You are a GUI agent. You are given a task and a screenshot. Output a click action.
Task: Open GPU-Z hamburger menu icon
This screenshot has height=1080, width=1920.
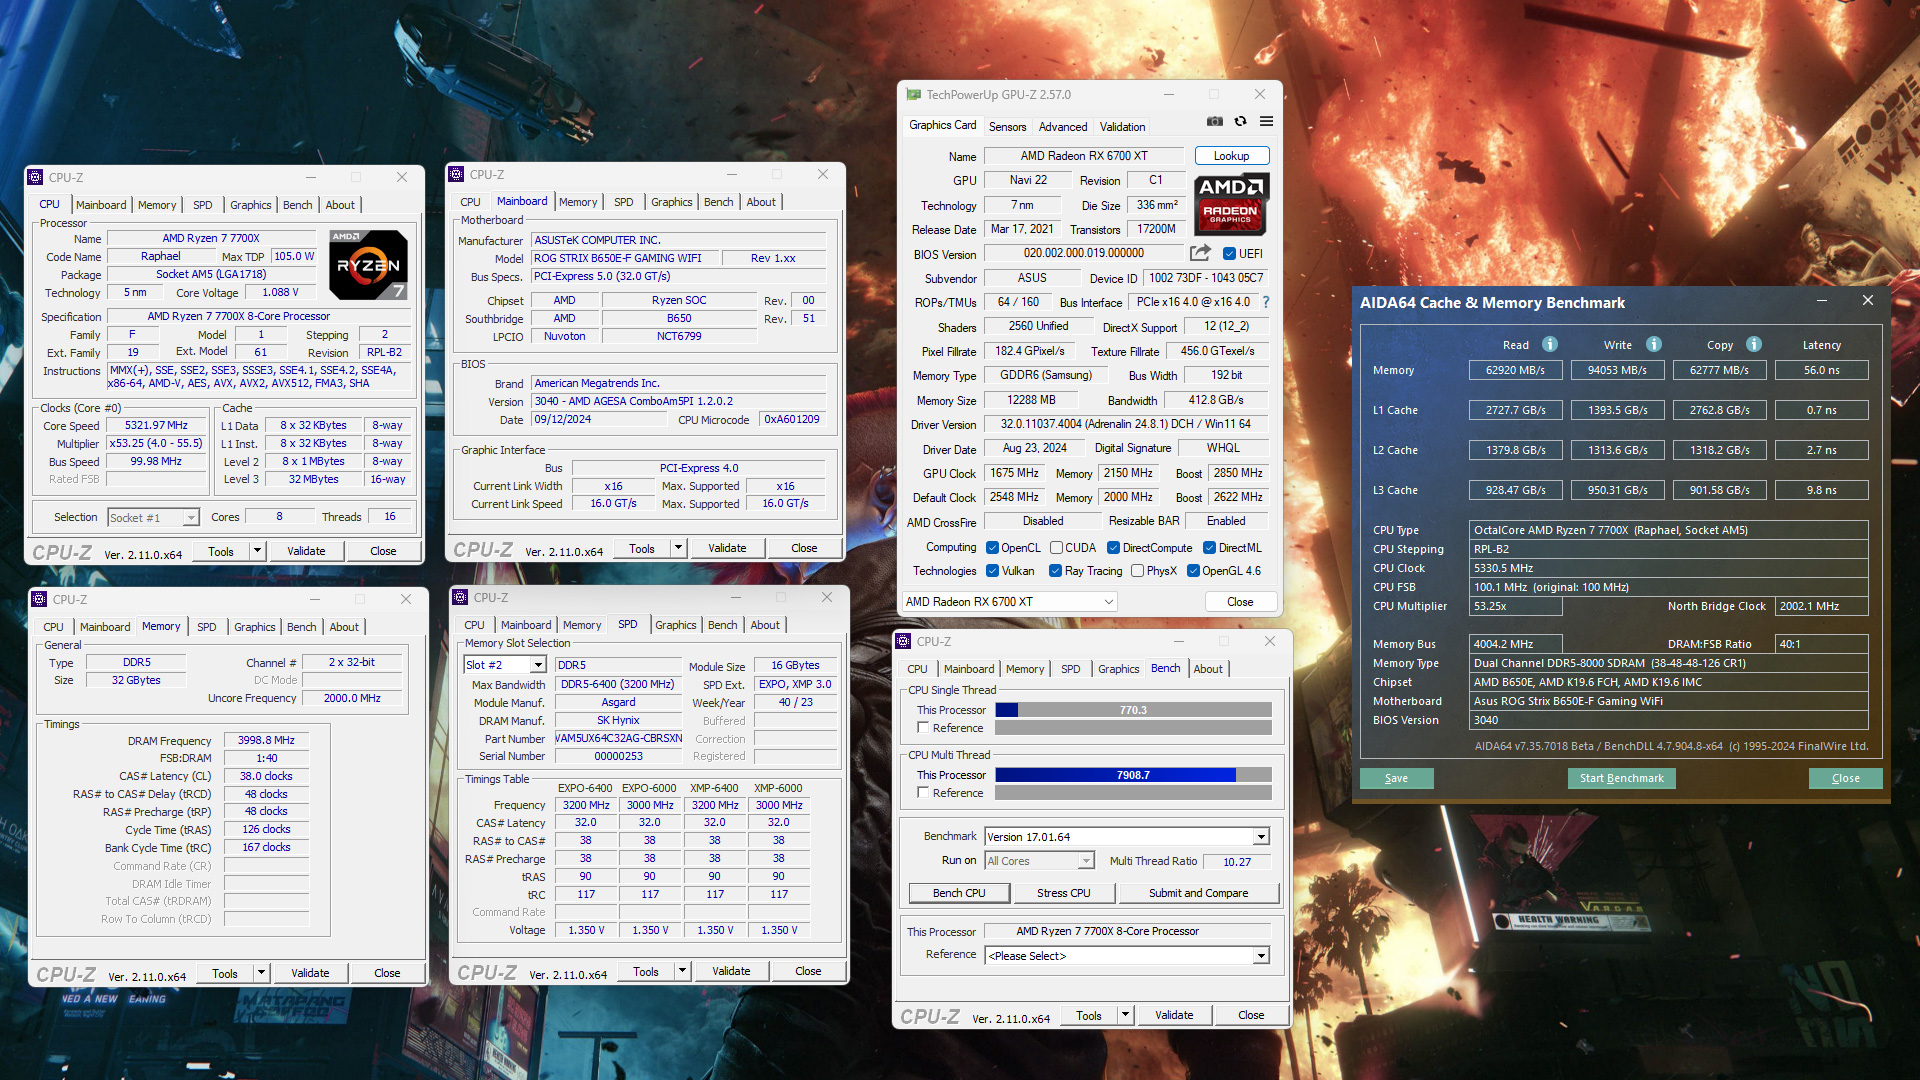[1266, 122]
